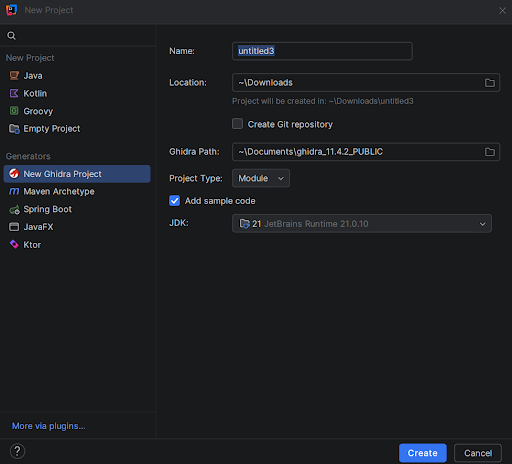Click into the Name text field
Viewport: 512px width, 464px height.
click(322, 51)
